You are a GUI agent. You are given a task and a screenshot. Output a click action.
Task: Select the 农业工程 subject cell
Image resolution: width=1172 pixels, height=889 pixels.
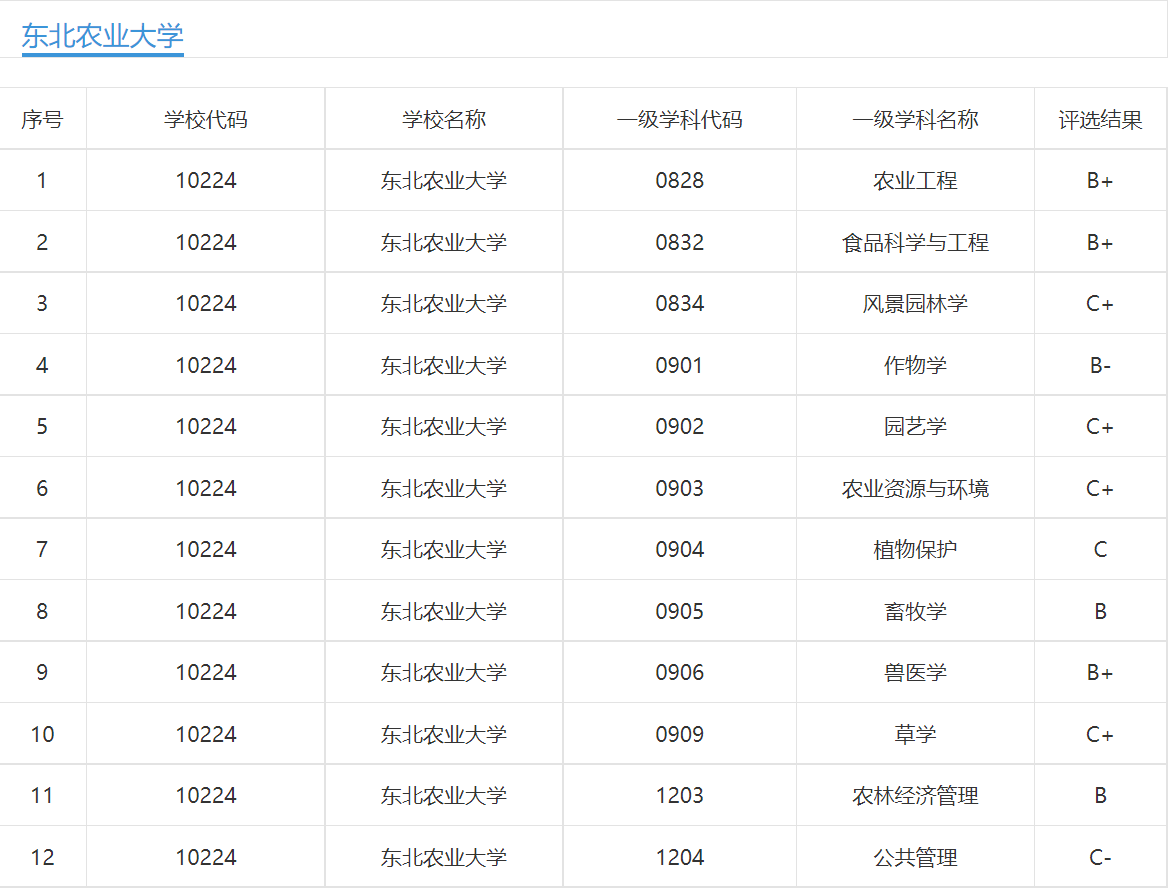pyautogui.click(x=916, y=181)
